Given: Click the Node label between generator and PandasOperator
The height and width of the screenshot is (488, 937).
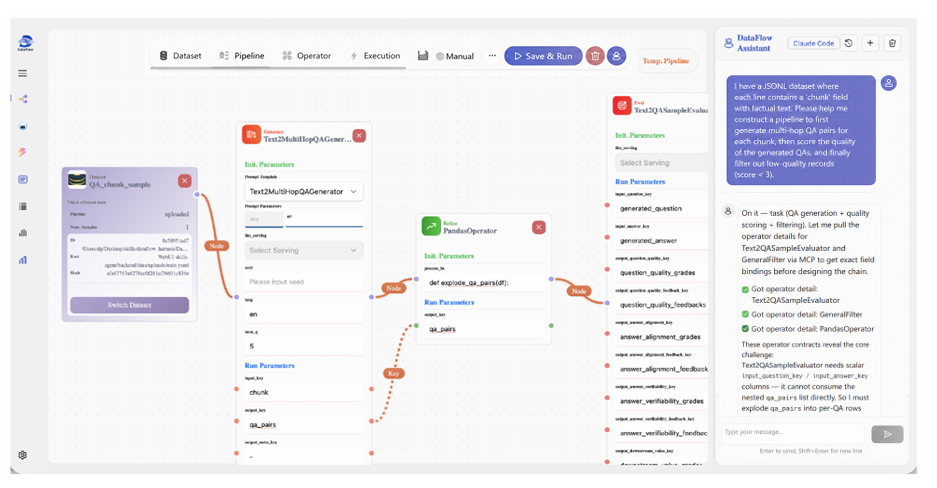Looking at the screenshot, I should pos(393,288).
